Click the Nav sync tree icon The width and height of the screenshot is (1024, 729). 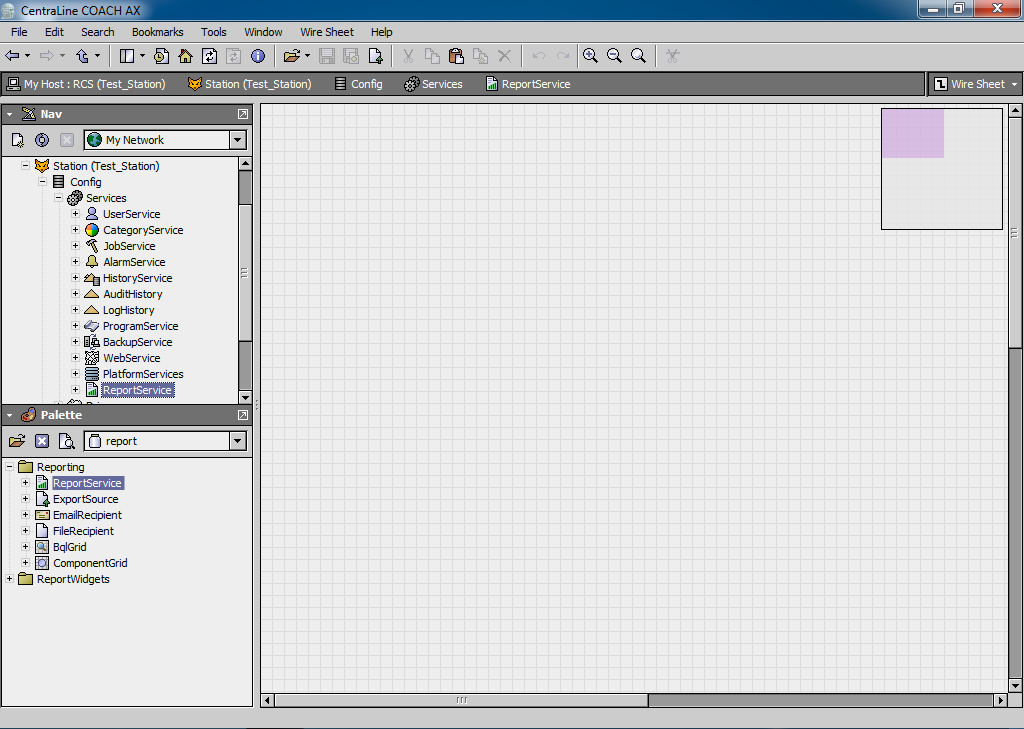[x=42, y=140]
